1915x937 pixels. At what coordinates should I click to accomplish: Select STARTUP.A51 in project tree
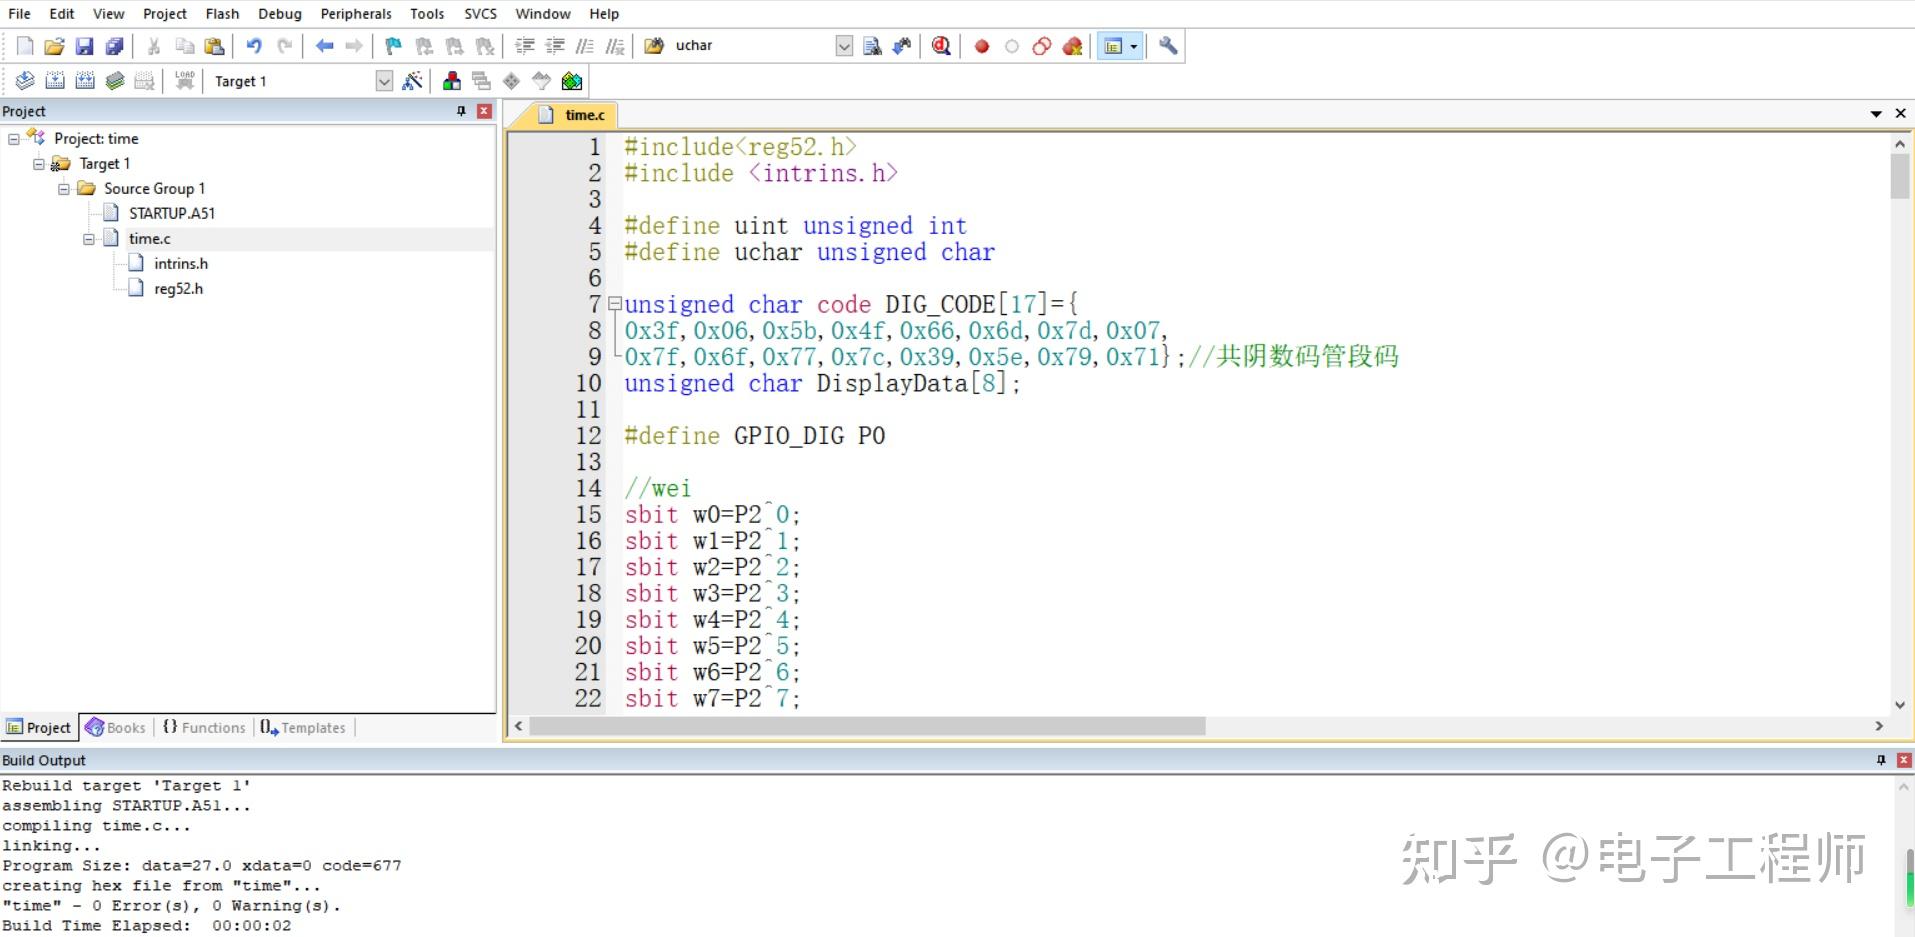click(172, 212)
